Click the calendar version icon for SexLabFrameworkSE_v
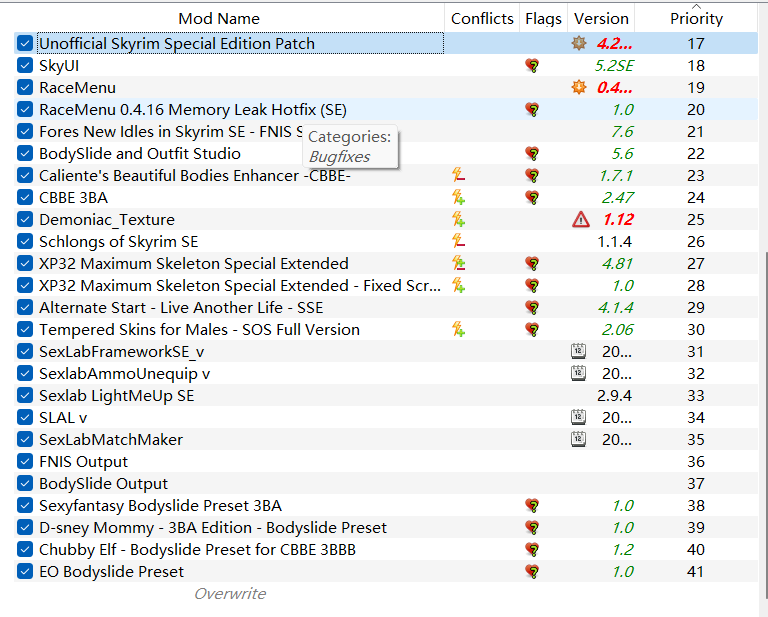 (x=578, y=351)
